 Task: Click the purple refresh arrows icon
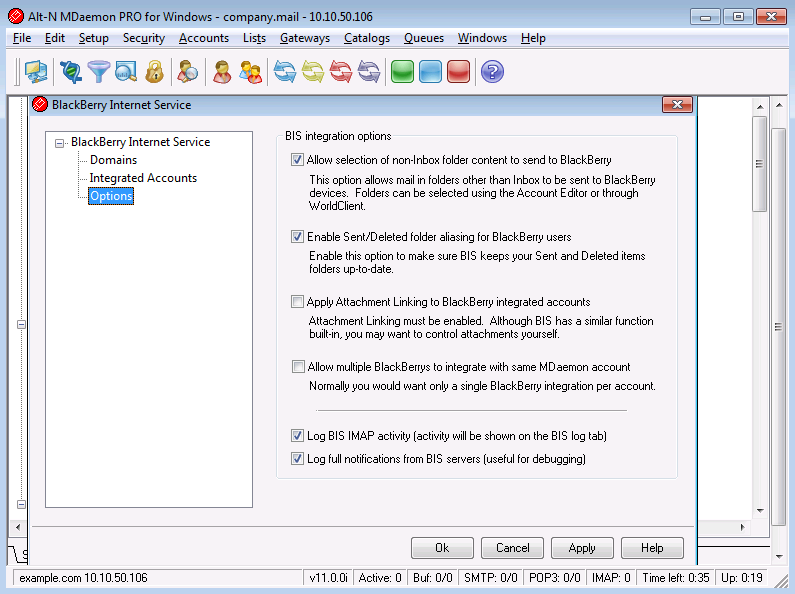tap(369, 71)
